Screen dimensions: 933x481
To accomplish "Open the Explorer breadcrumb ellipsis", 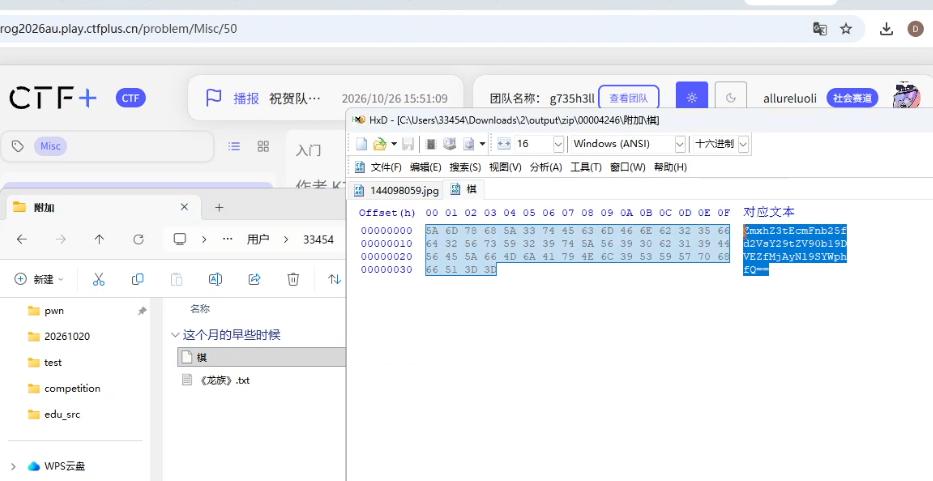I will pos(227,239).
